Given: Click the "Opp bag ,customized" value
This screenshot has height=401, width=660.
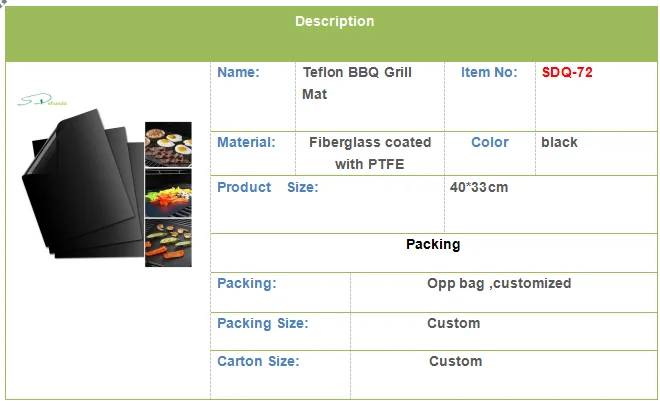Looking at the screenshot, I should click(x=499, y=283).
